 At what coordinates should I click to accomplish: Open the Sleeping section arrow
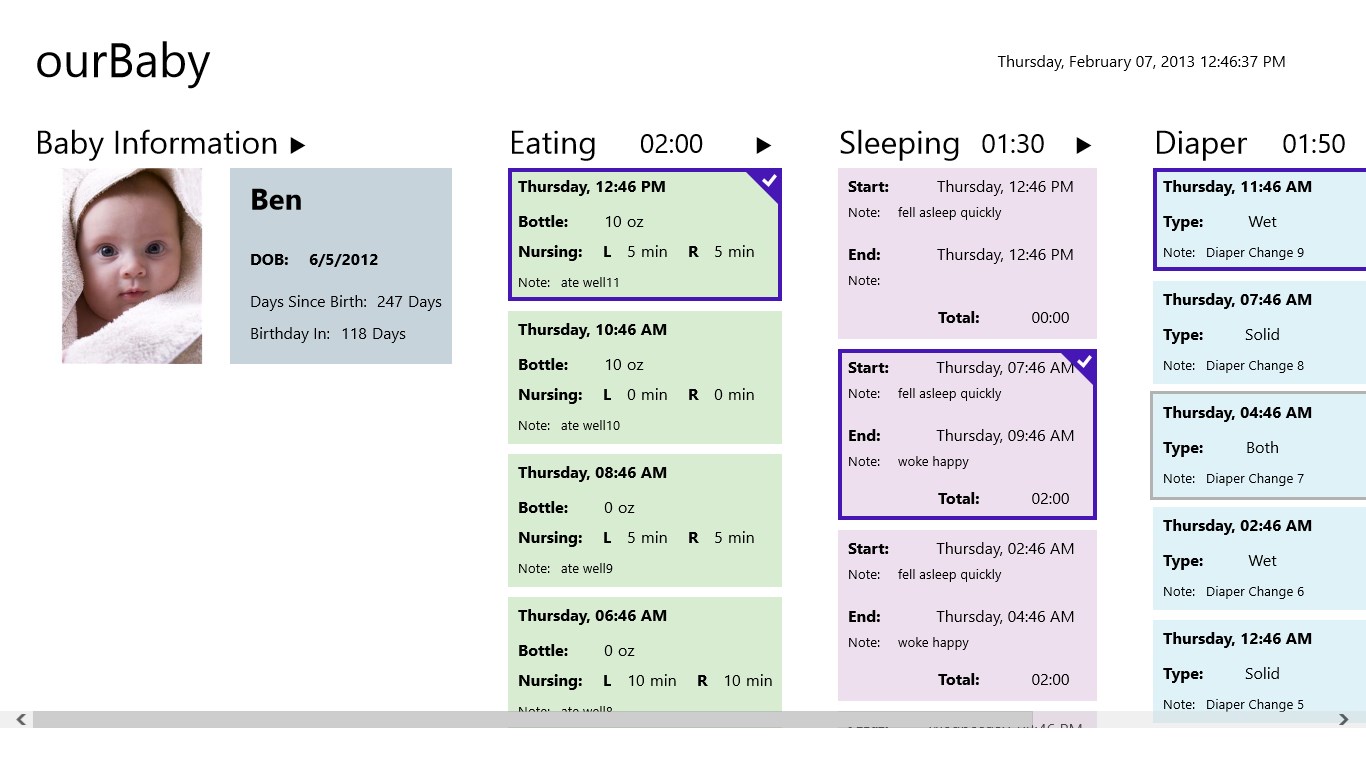pos(1083,145)
